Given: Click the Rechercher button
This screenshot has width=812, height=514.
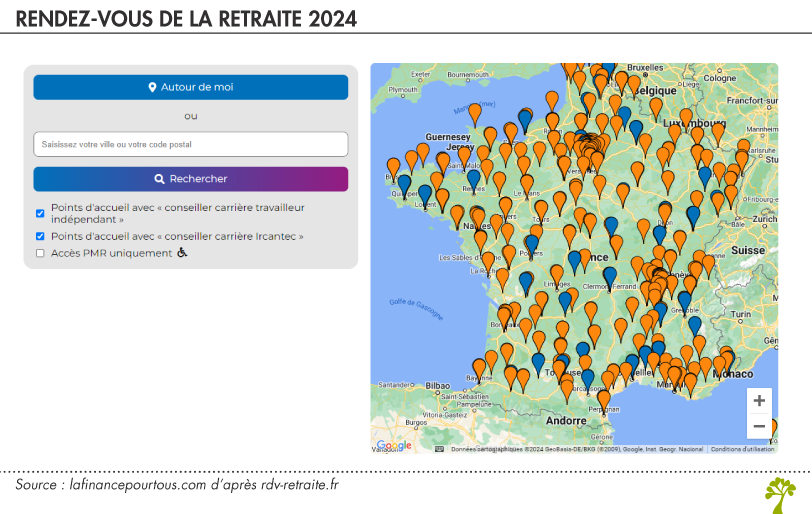Looking at the screenshot, I should 191,179.
